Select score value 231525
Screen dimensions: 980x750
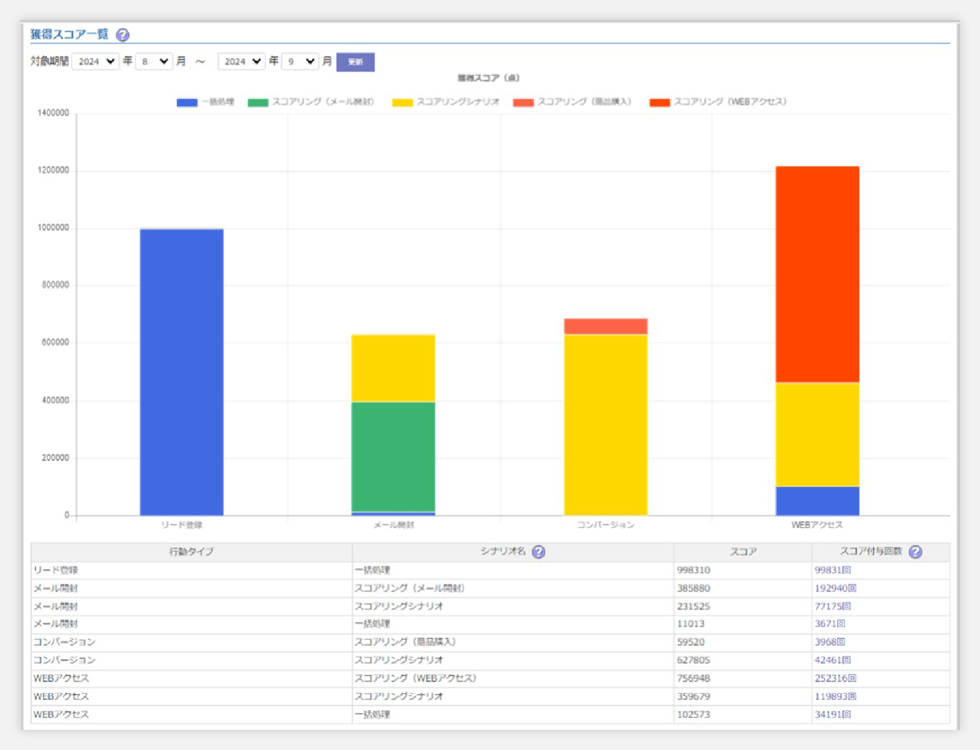coord(693,606)
